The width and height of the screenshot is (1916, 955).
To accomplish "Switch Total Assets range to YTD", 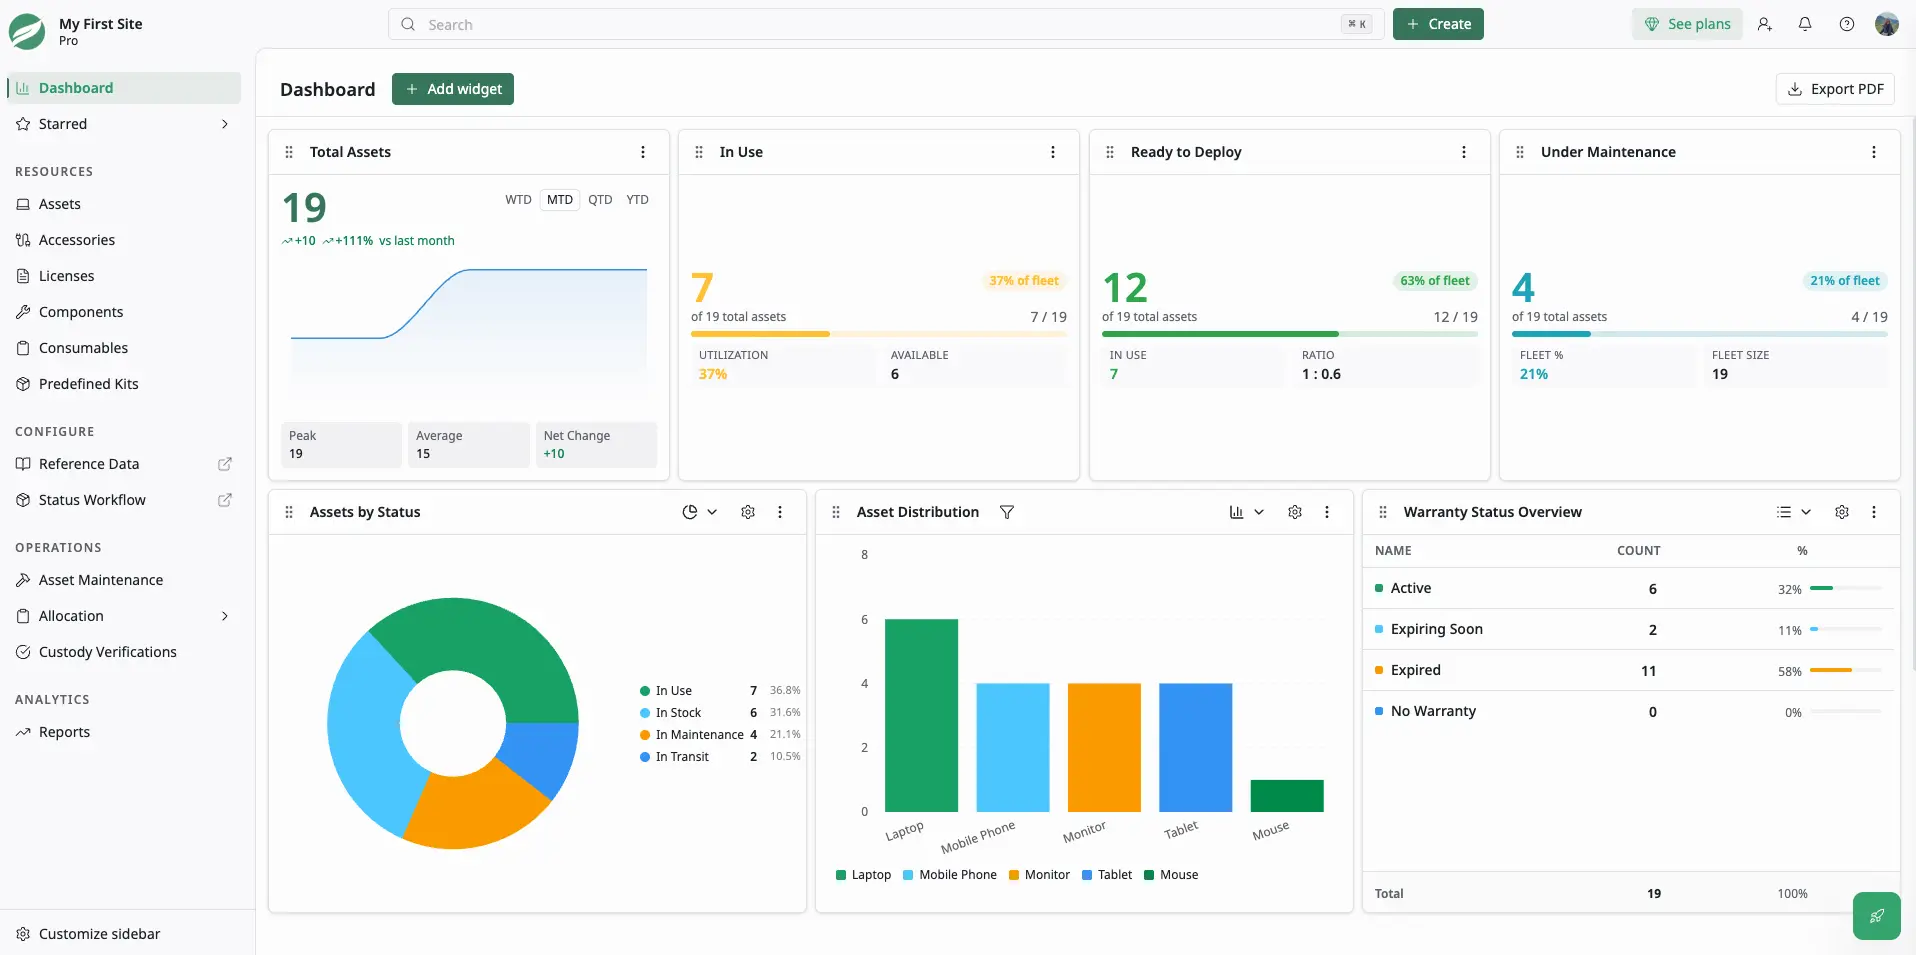I will click(x=638, y=200).
